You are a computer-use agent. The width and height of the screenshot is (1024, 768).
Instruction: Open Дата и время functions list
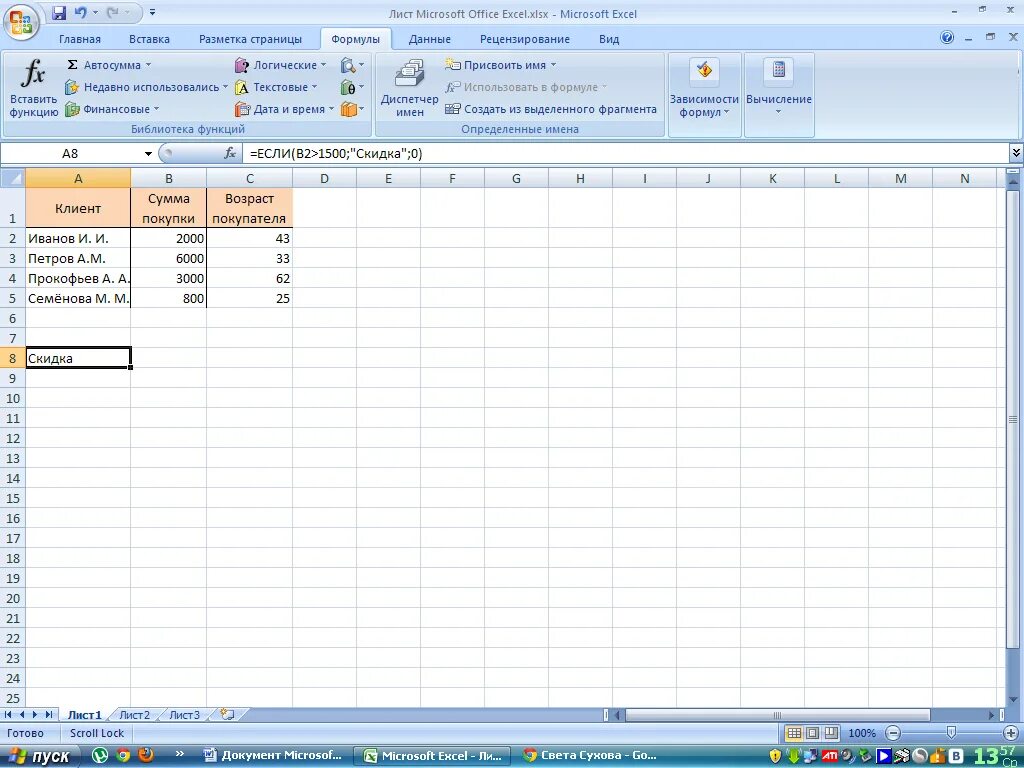tap(285, 109)
